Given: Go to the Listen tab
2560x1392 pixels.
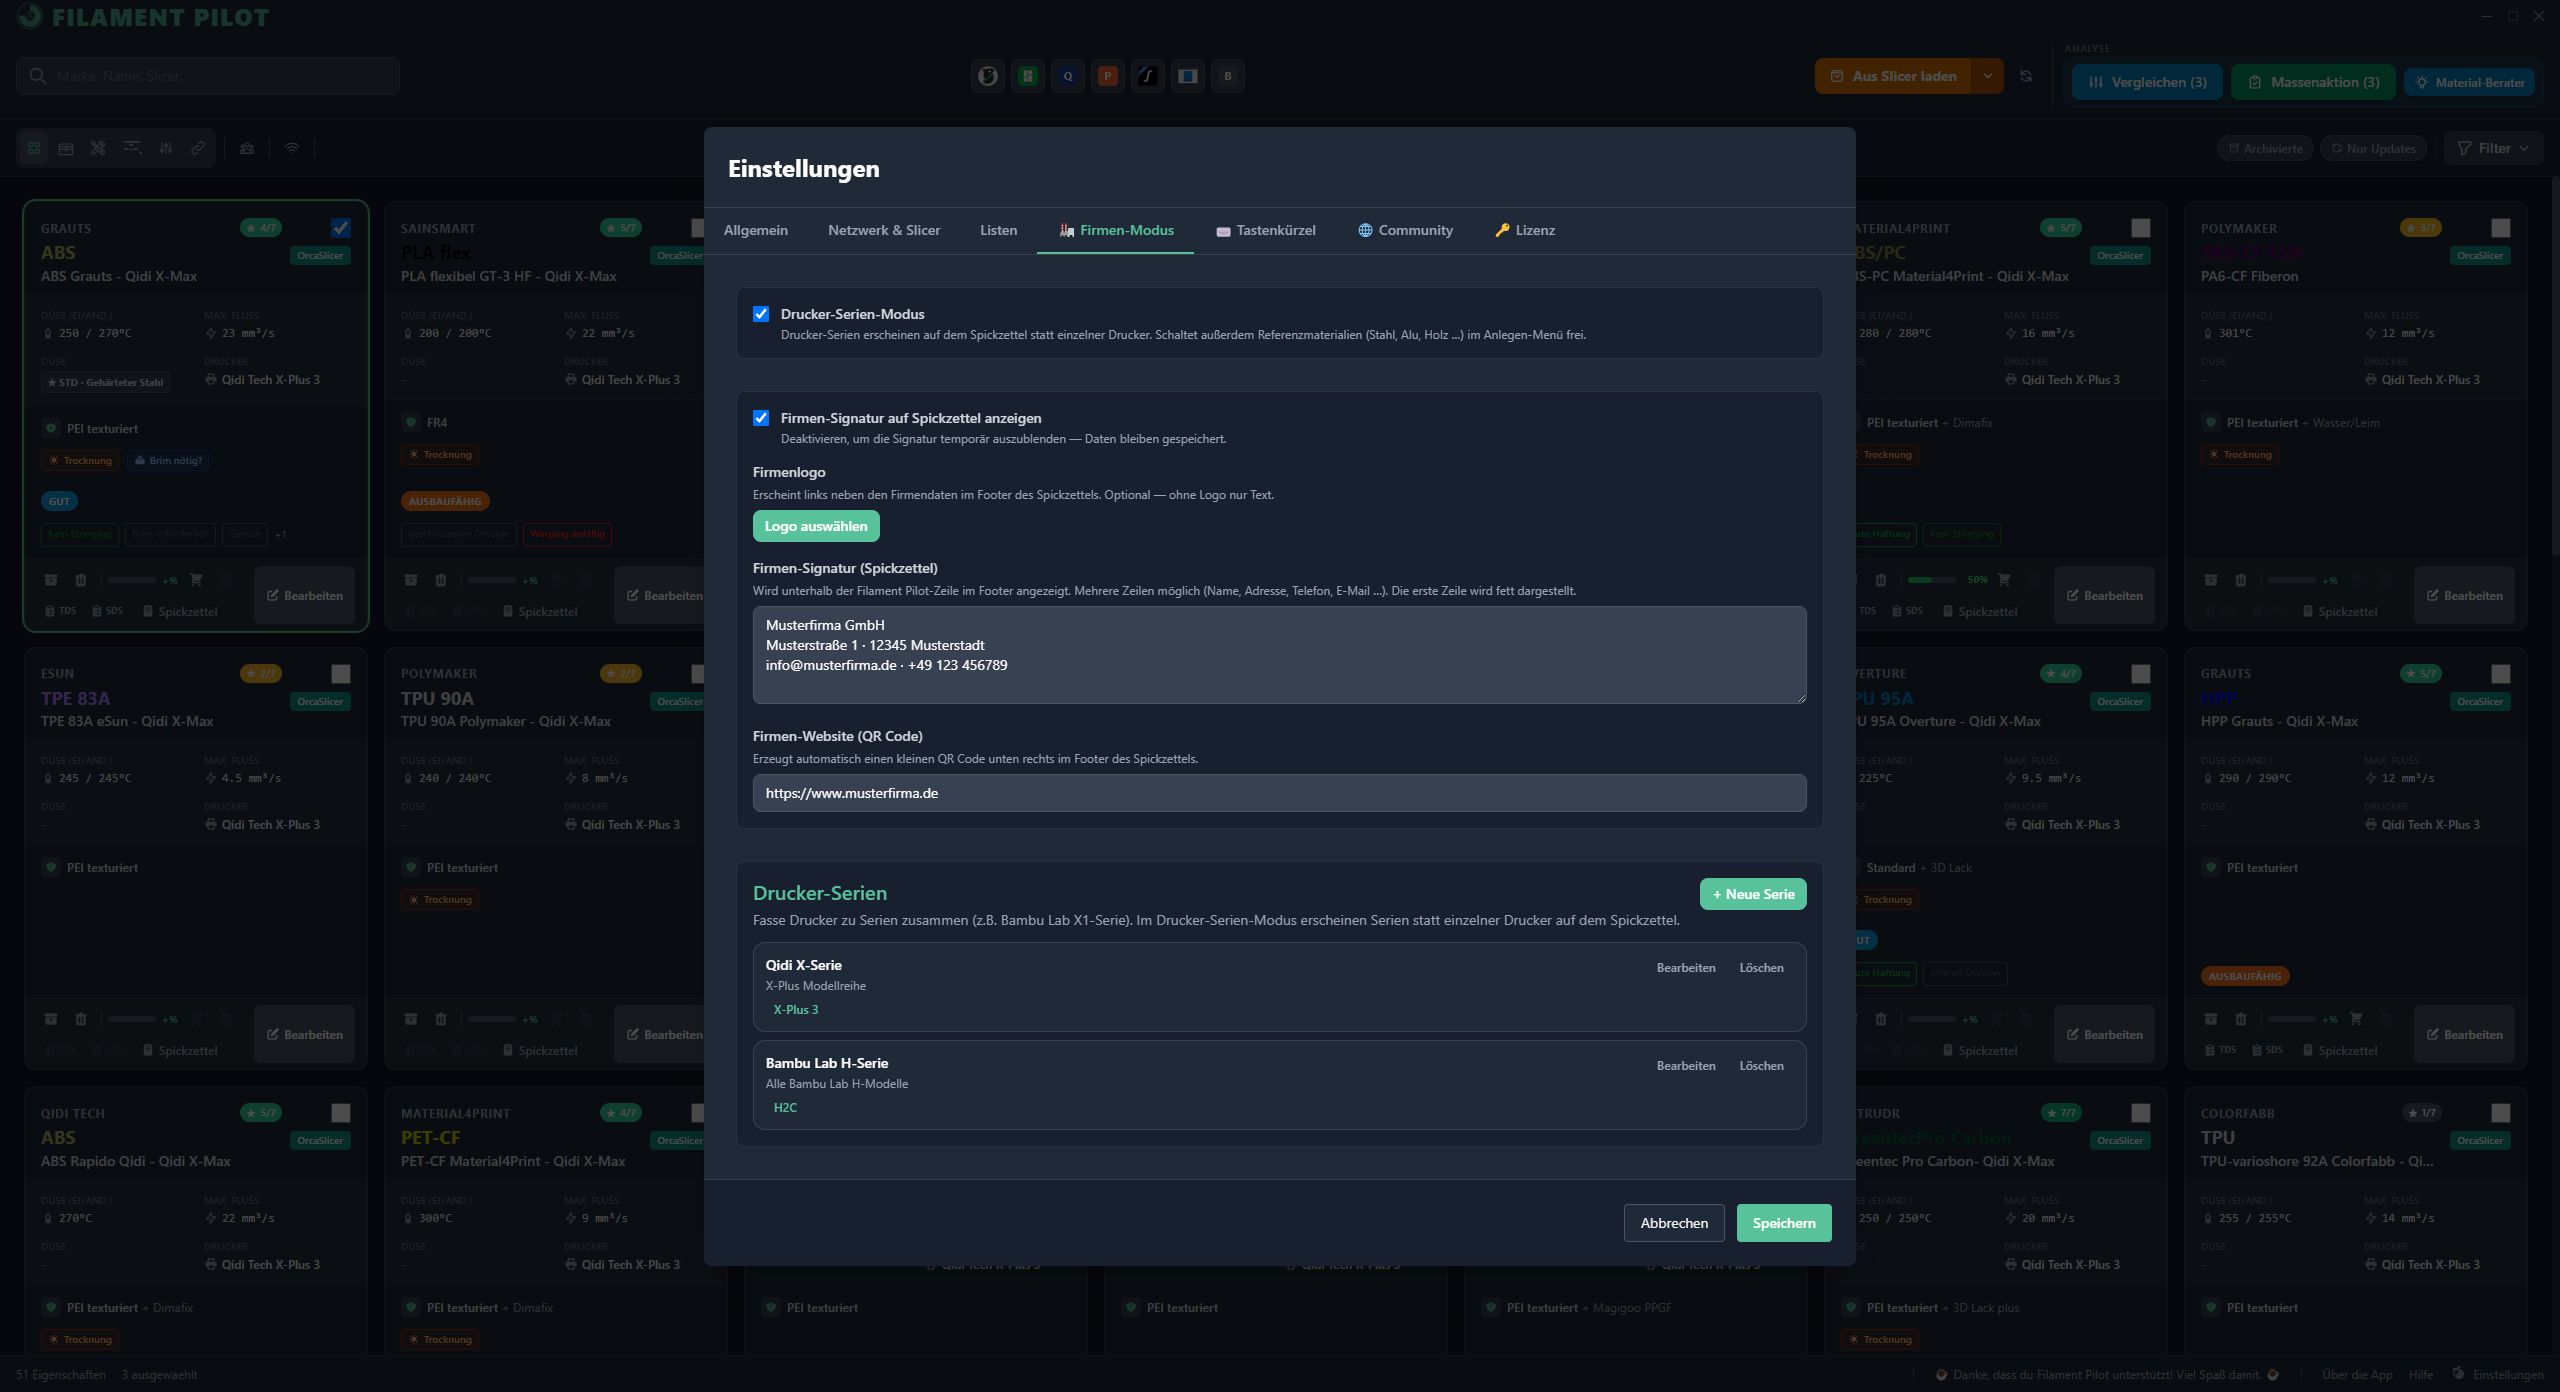Looking at the screenshot, I should click(x=998, y=230).
